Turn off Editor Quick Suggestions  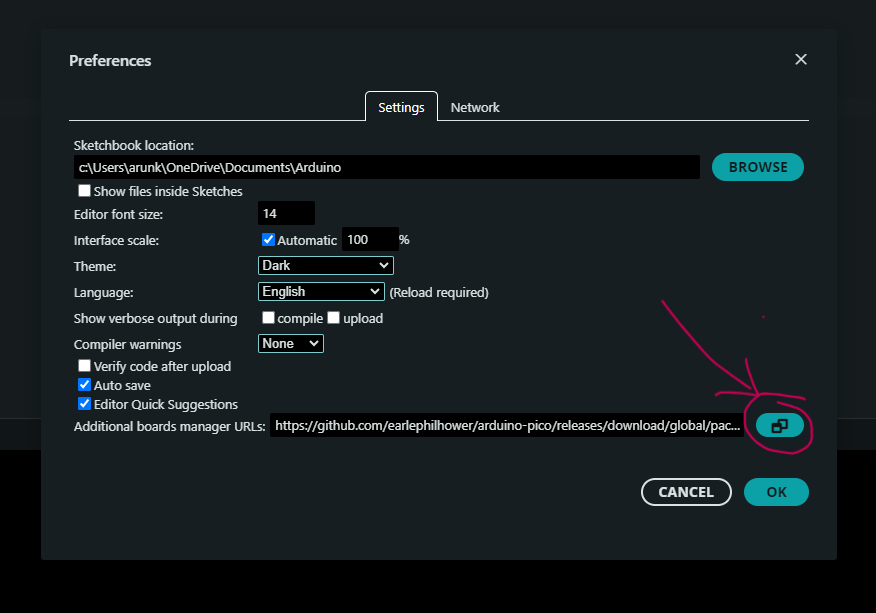(85, 404)
